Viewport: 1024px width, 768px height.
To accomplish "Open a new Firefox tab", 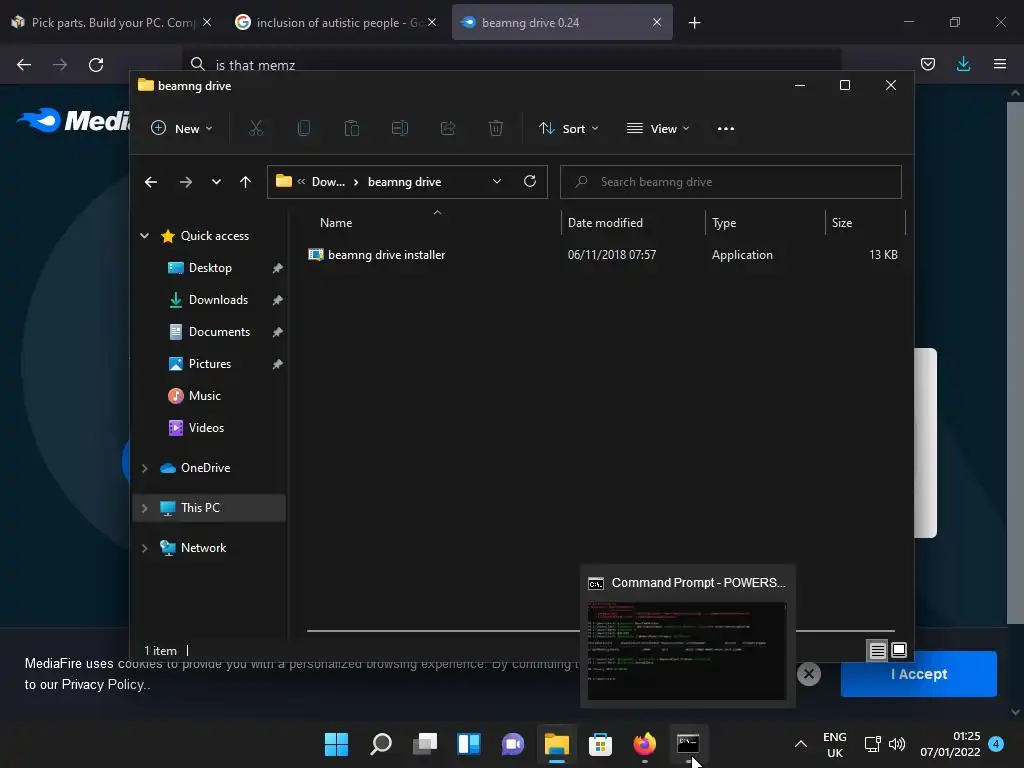I will (694, 23).
